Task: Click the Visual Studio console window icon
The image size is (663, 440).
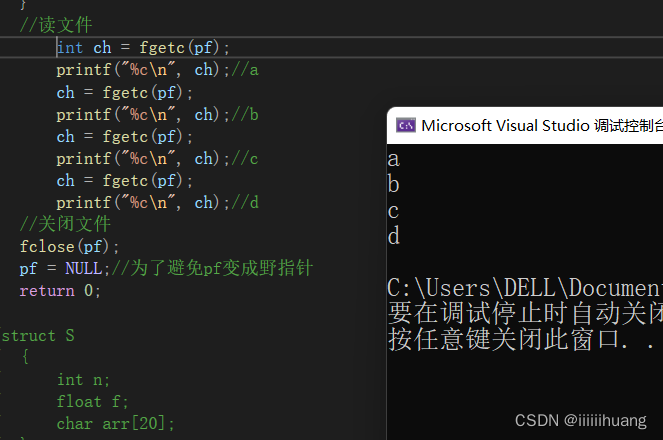Action: (x=405, y=126)
